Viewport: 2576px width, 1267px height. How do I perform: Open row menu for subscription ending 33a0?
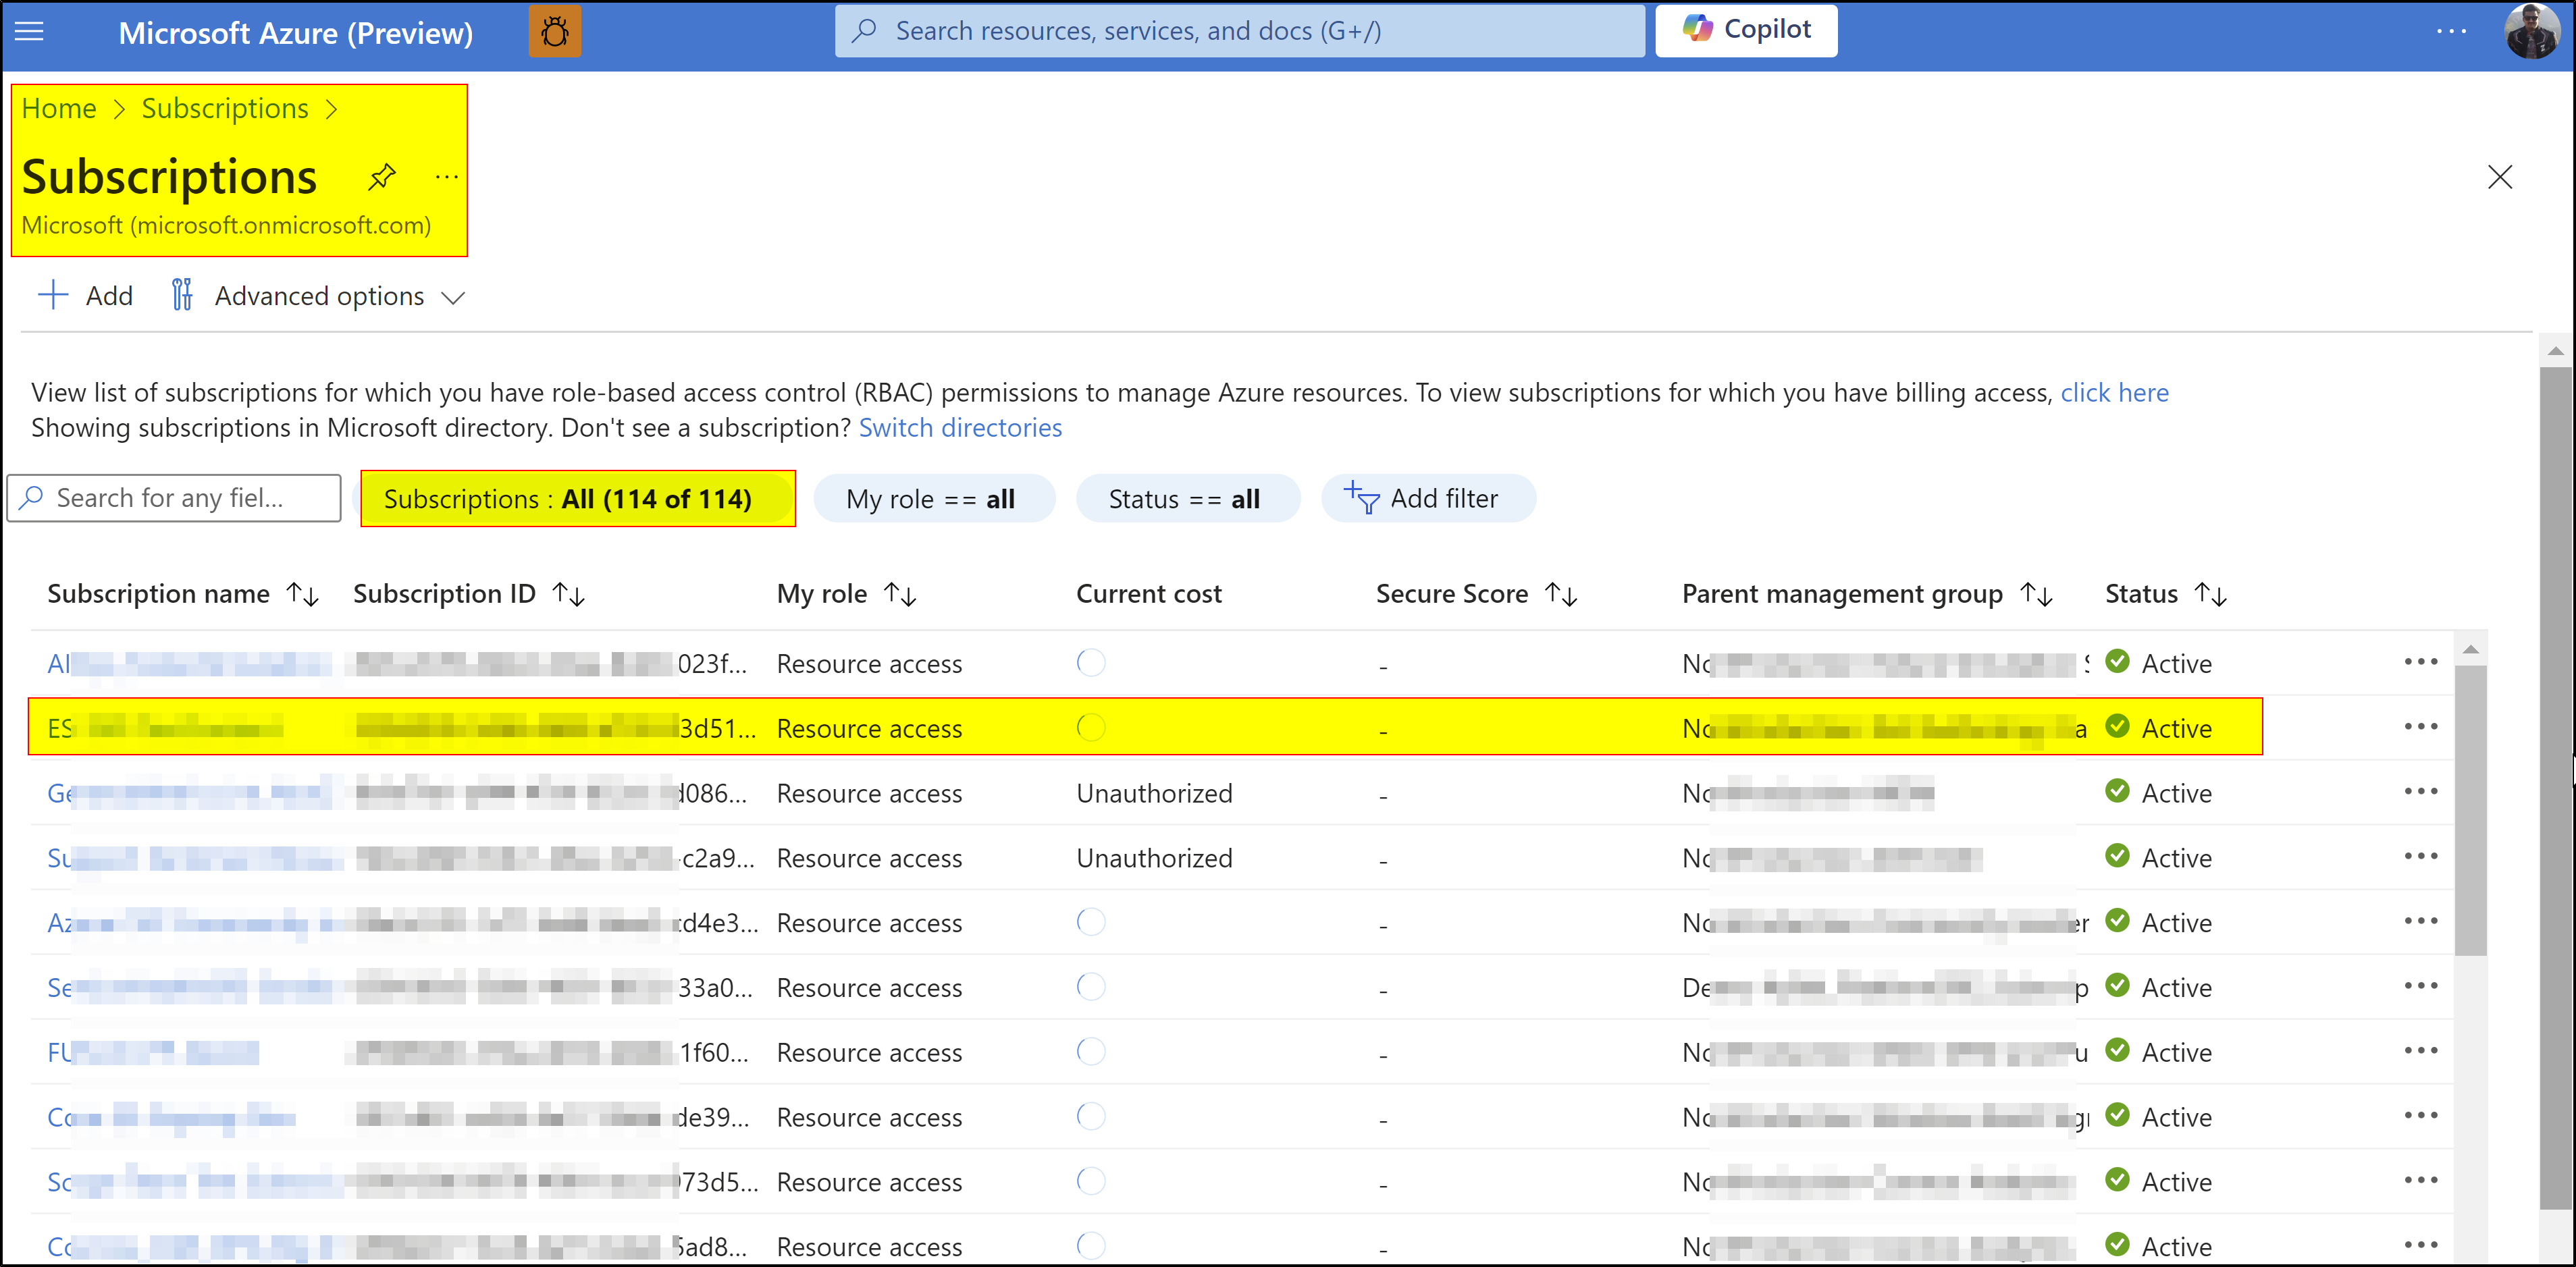[x=2420, y=986]
